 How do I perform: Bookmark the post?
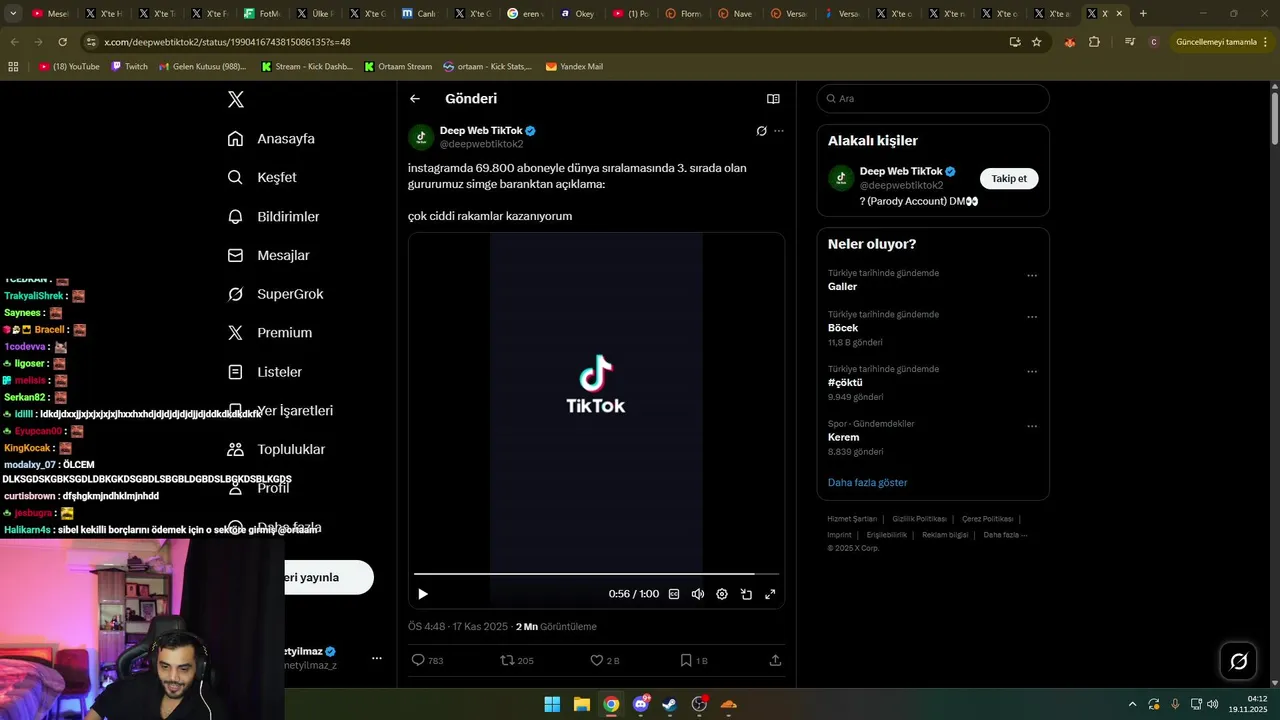coord(694,660)
